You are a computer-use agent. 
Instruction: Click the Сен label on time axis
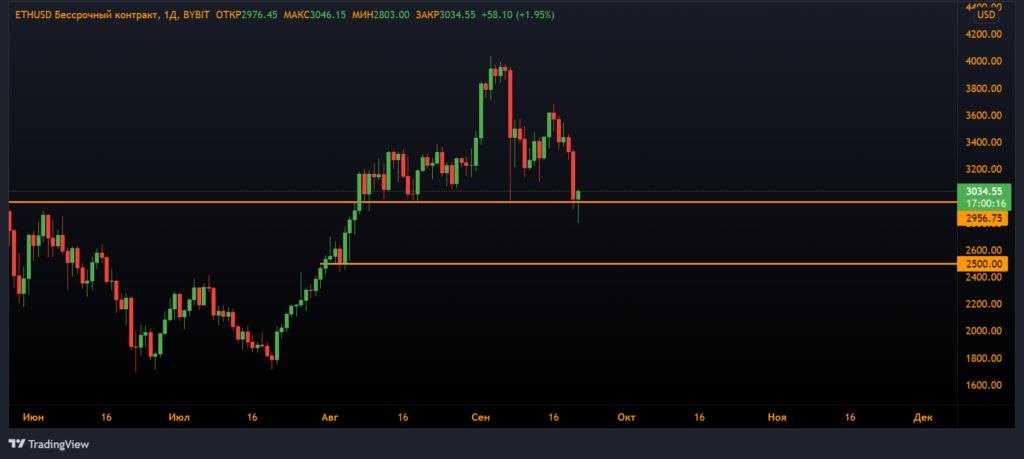[x=479, y=415]
